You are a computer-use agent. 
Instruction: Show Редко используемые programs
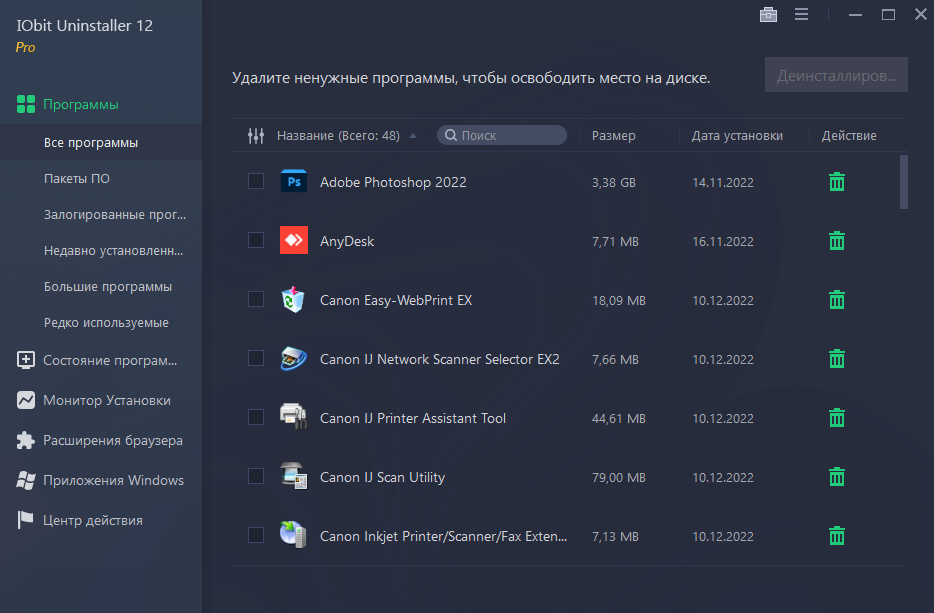(106, 322)
